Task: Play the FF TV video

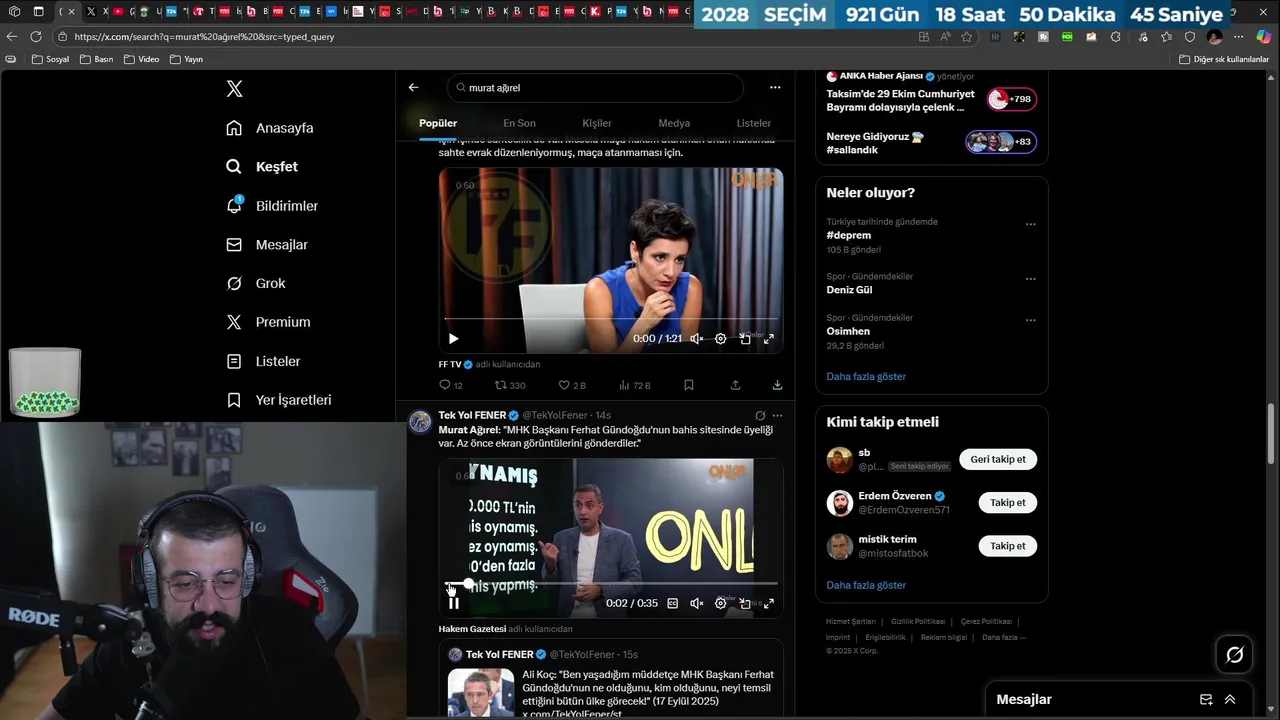Action: 453,339
